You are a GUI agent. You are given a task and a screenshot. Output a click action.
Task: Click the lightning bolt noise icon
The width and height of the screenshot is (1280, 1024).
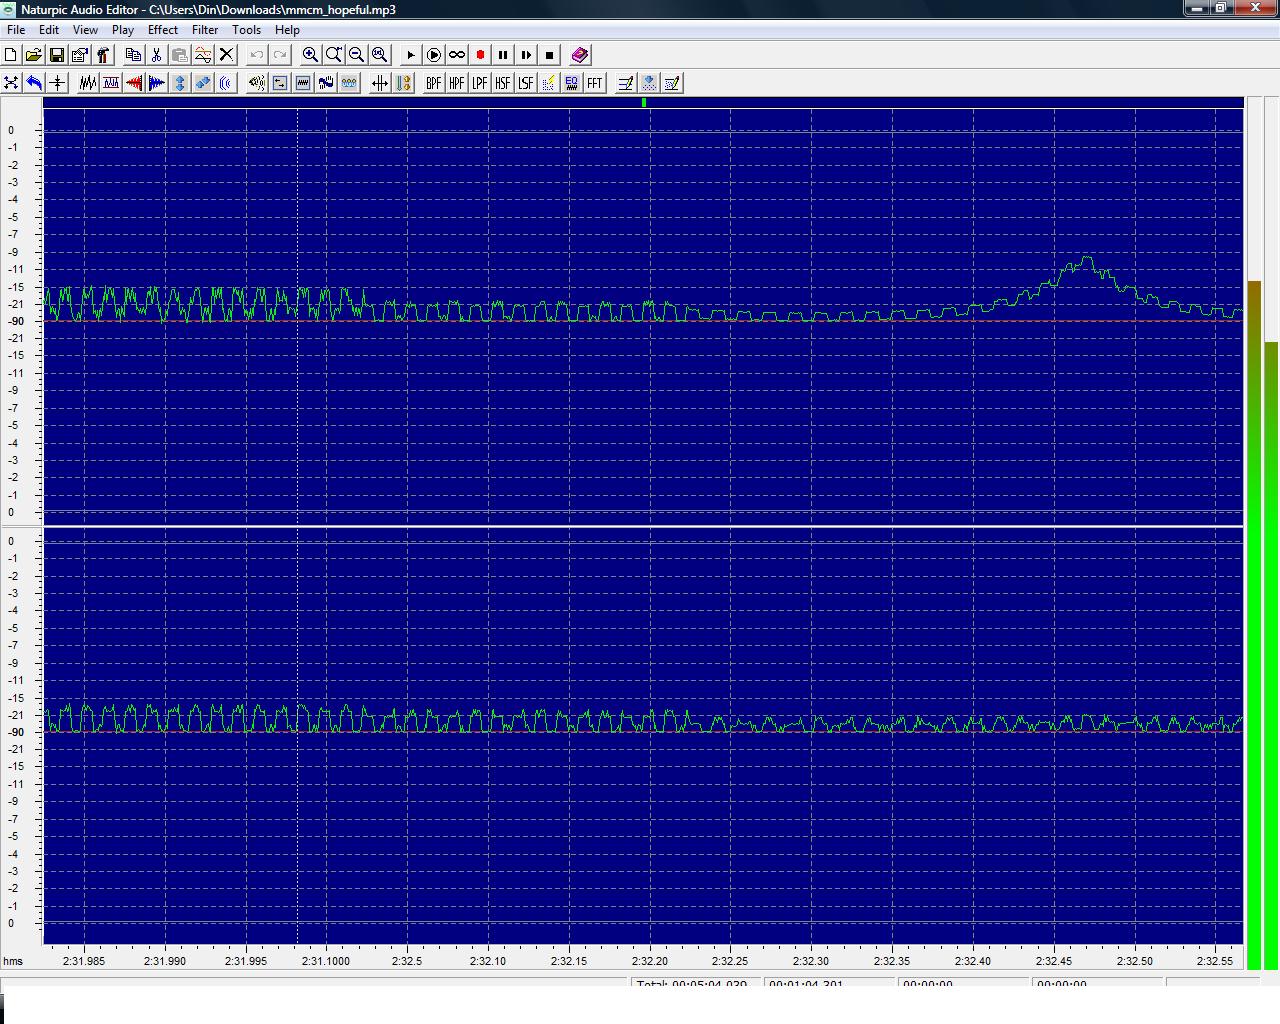tap(549, 83)
